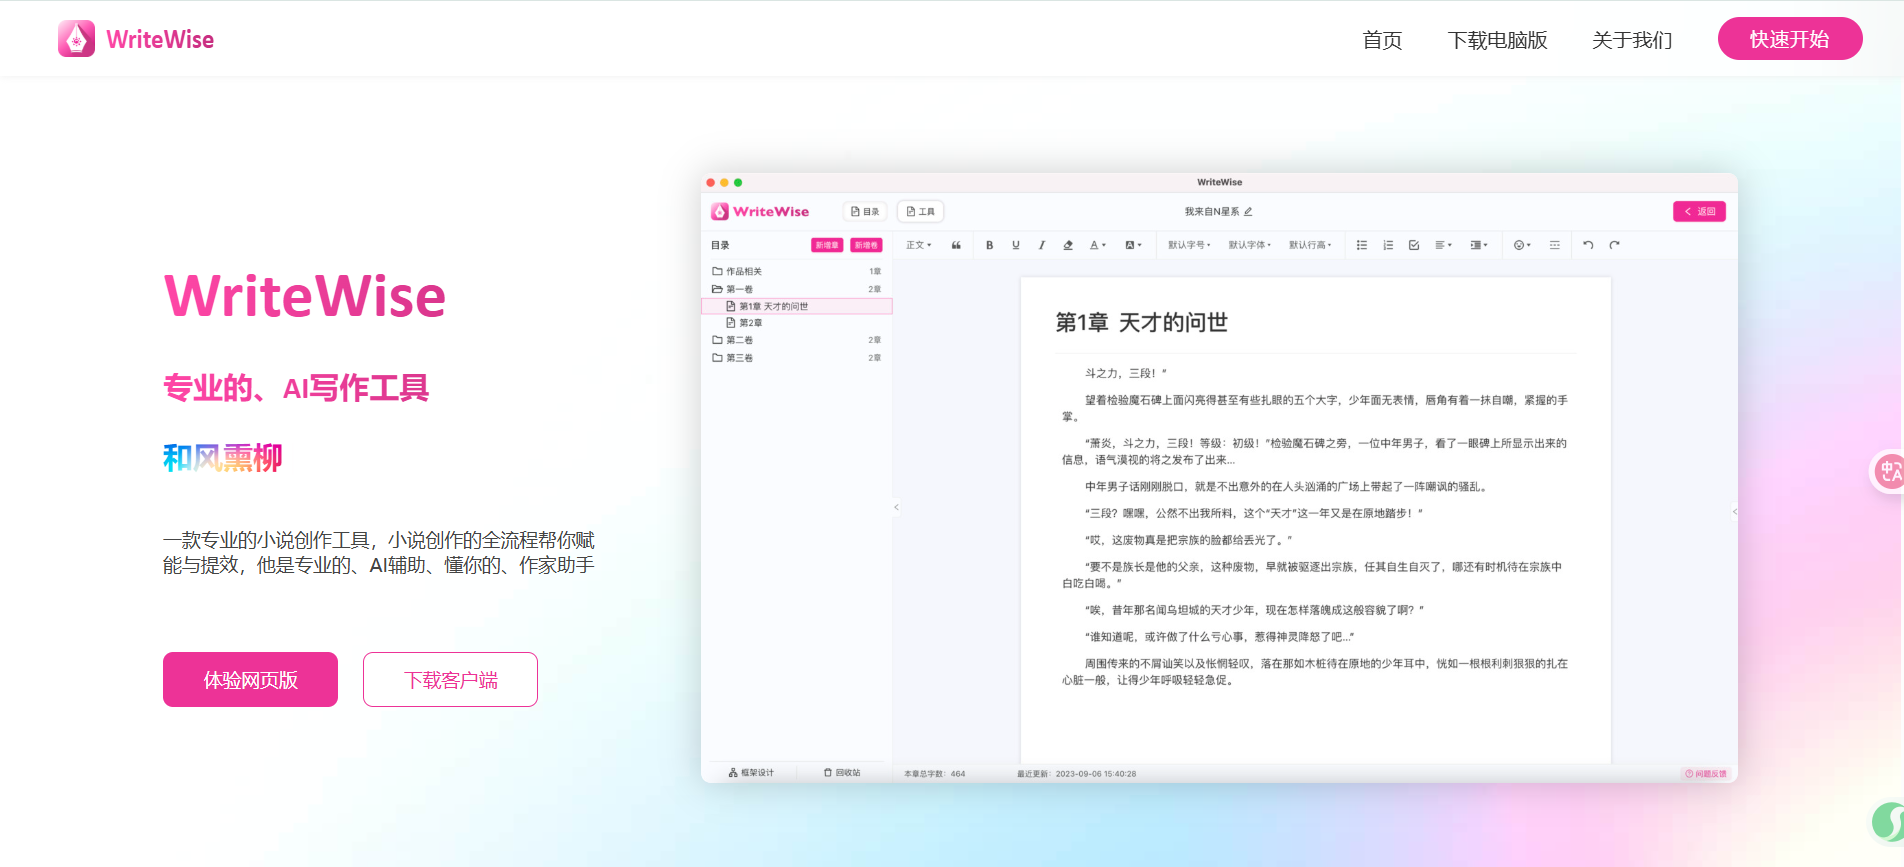
Task: Click the 新增章 button
Action: click(x=826, y=245)
